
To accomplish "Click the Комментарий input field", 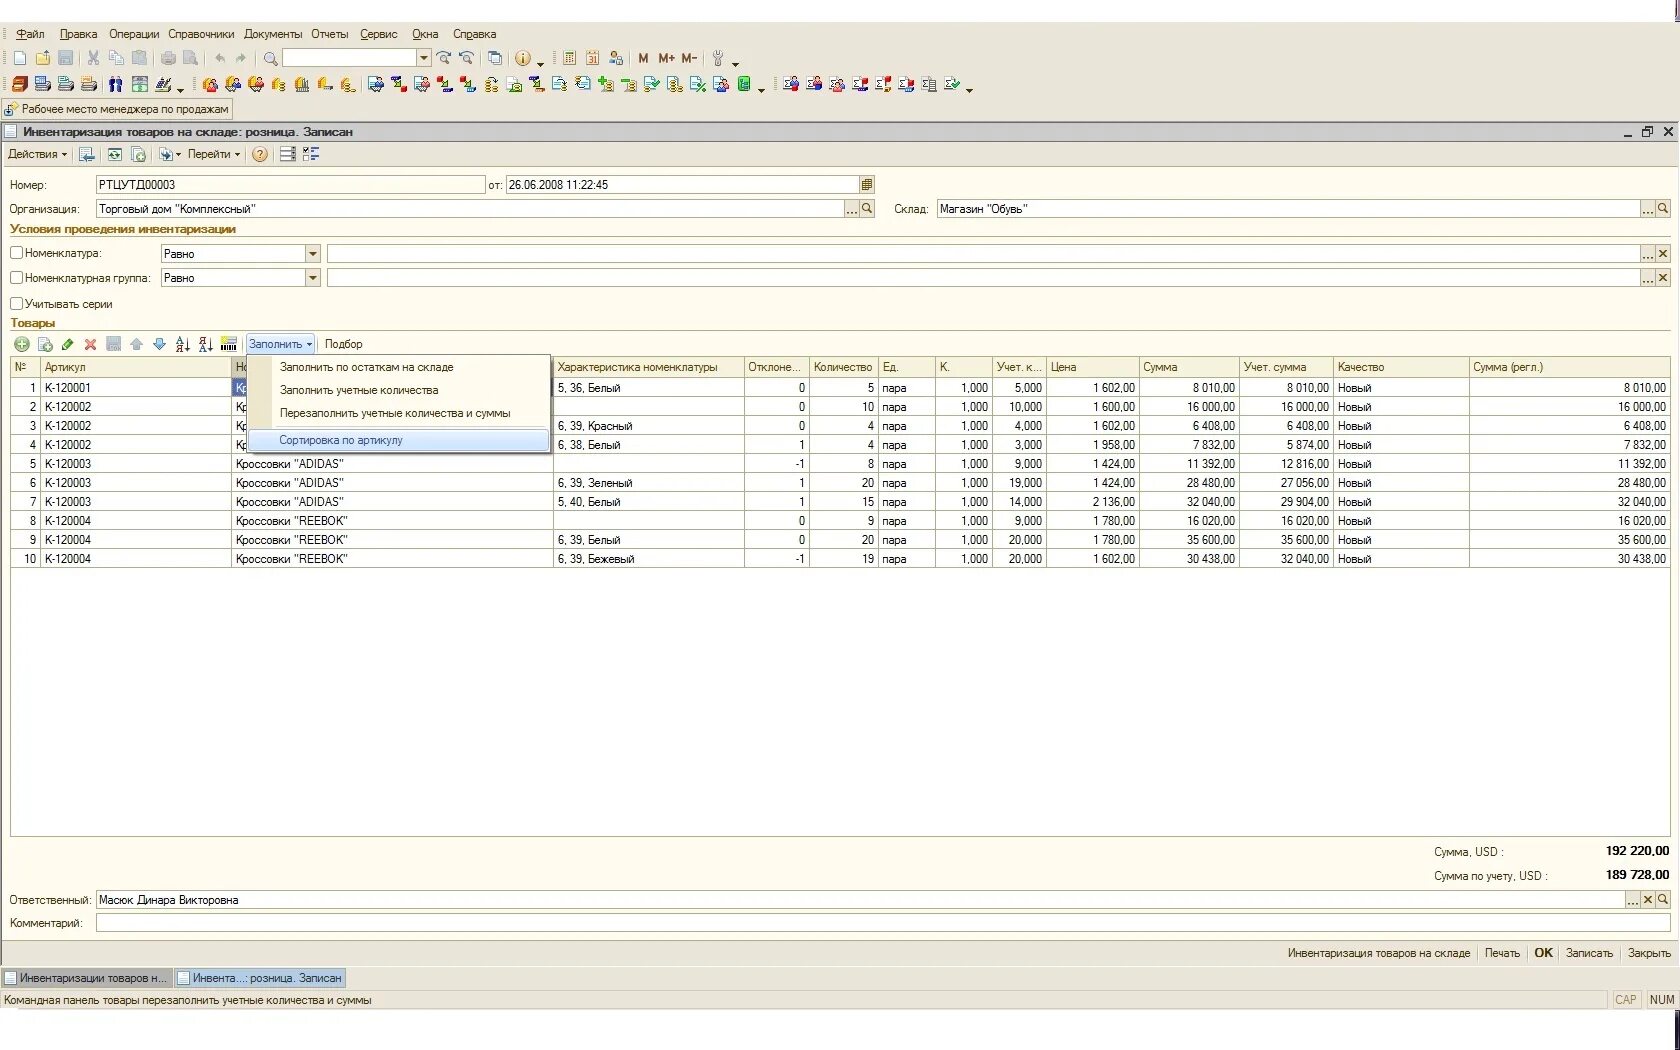I will point(883,923).
